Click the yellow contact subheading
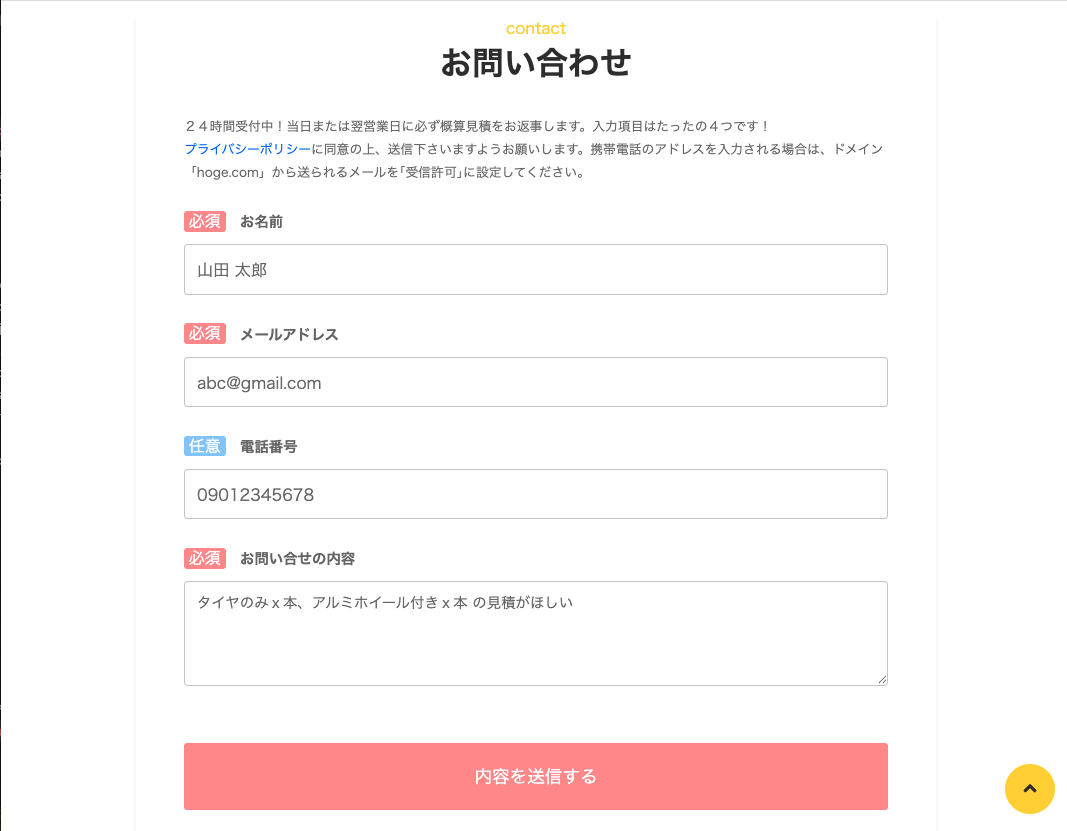 [536, 28]
